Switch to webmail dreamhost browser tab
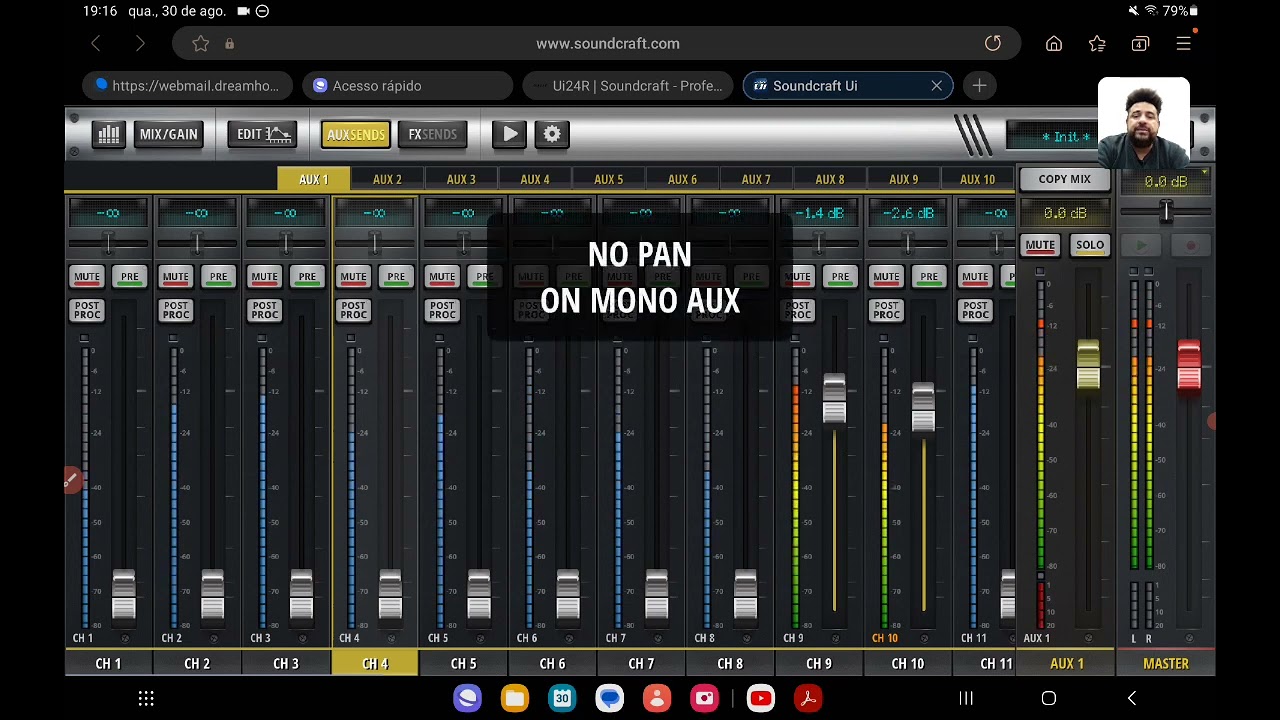Screen dimensions: 1280x720 point(188,86)
